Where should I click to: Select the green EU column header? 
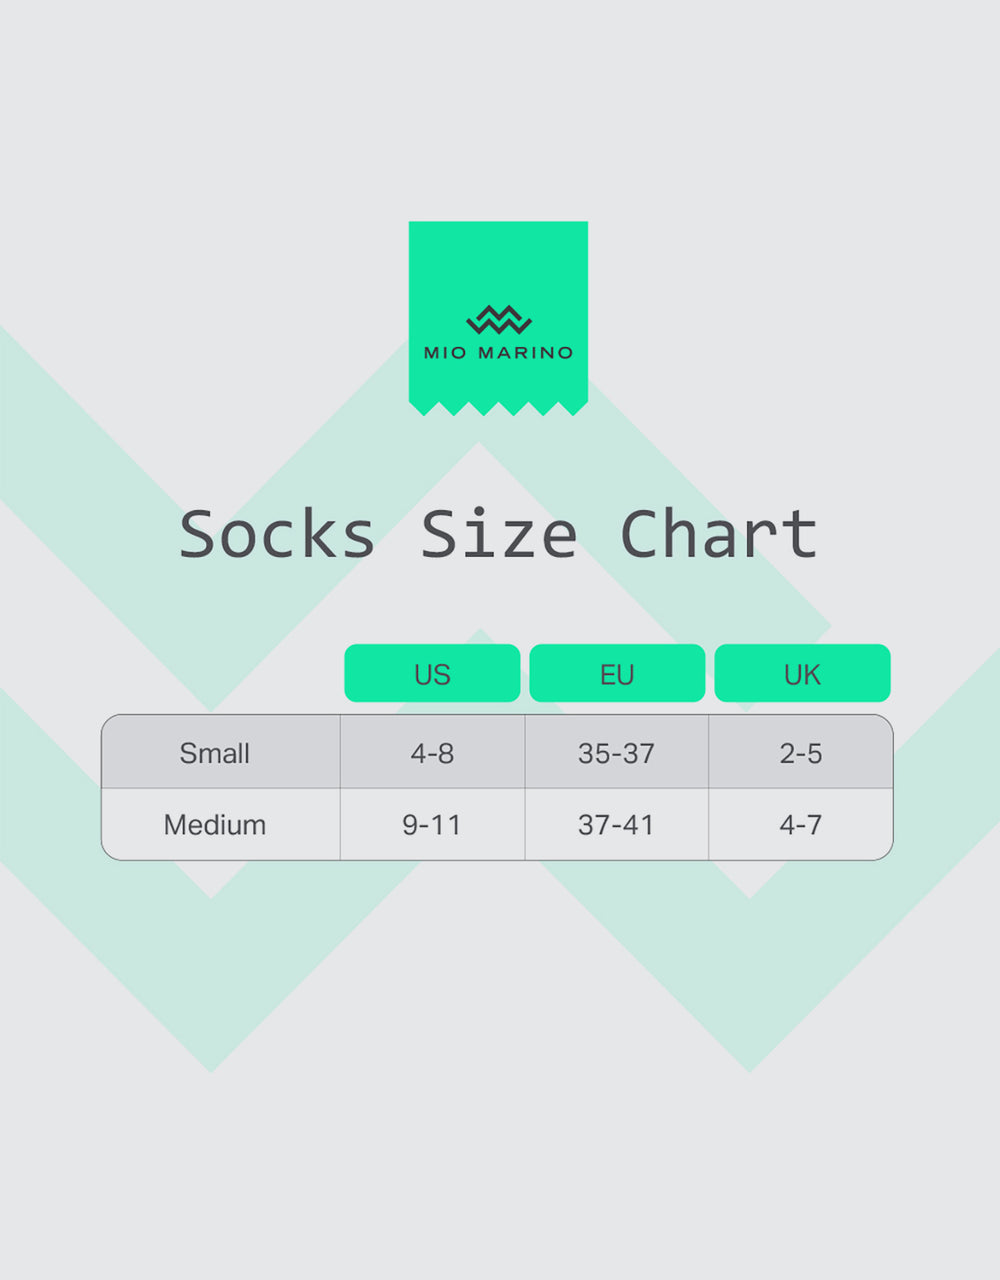click(x=617, y=673)
